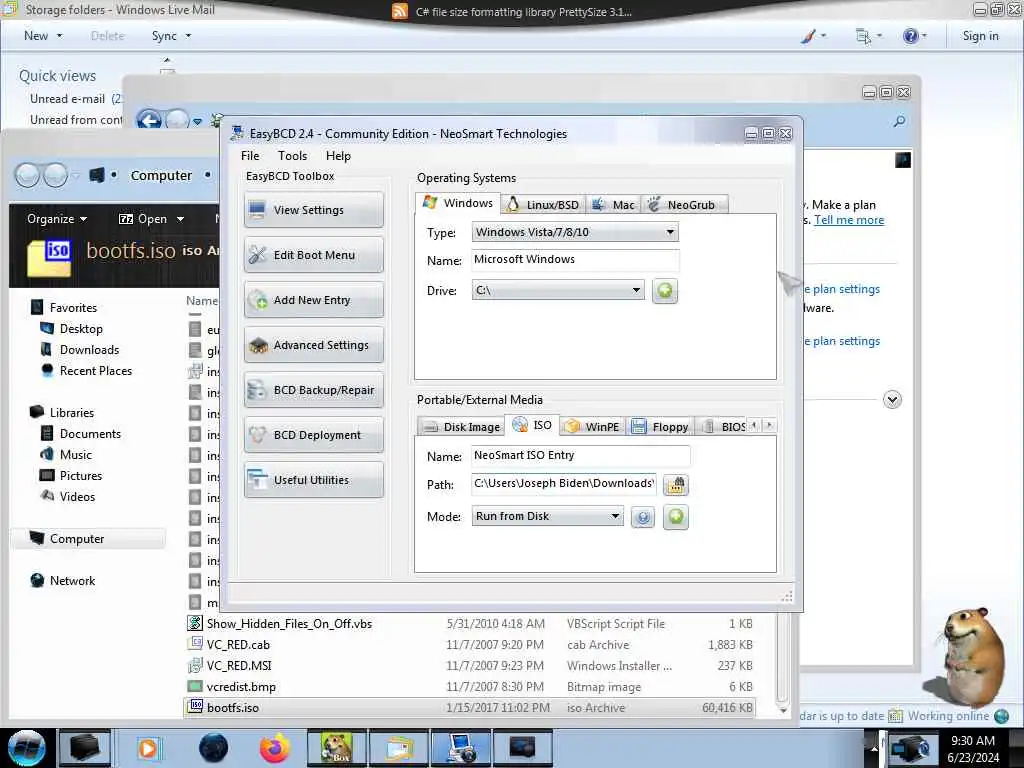Image resolution: width=1024 pixels, height=768 pixels.
Task: Open the Organize dropdown in Explorer
Action: pos(57,219)
